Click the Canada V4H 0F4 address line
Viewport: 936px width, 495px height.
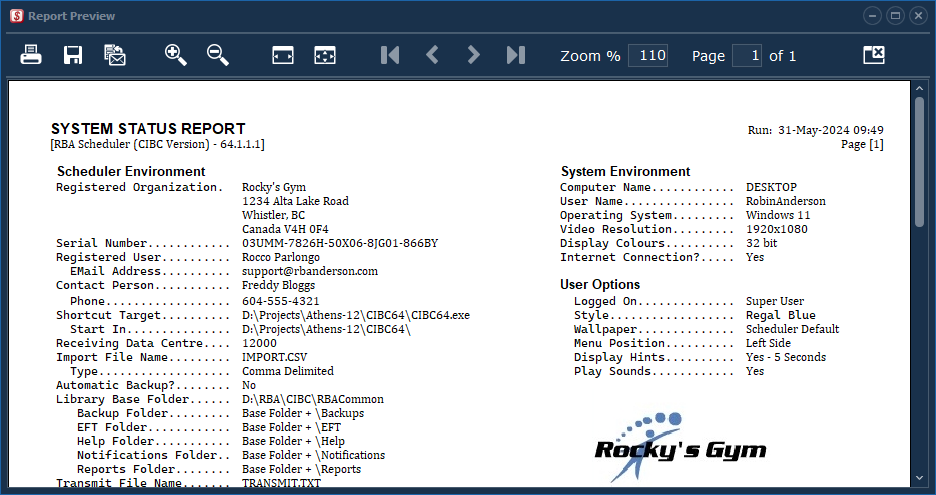(285, 229)
